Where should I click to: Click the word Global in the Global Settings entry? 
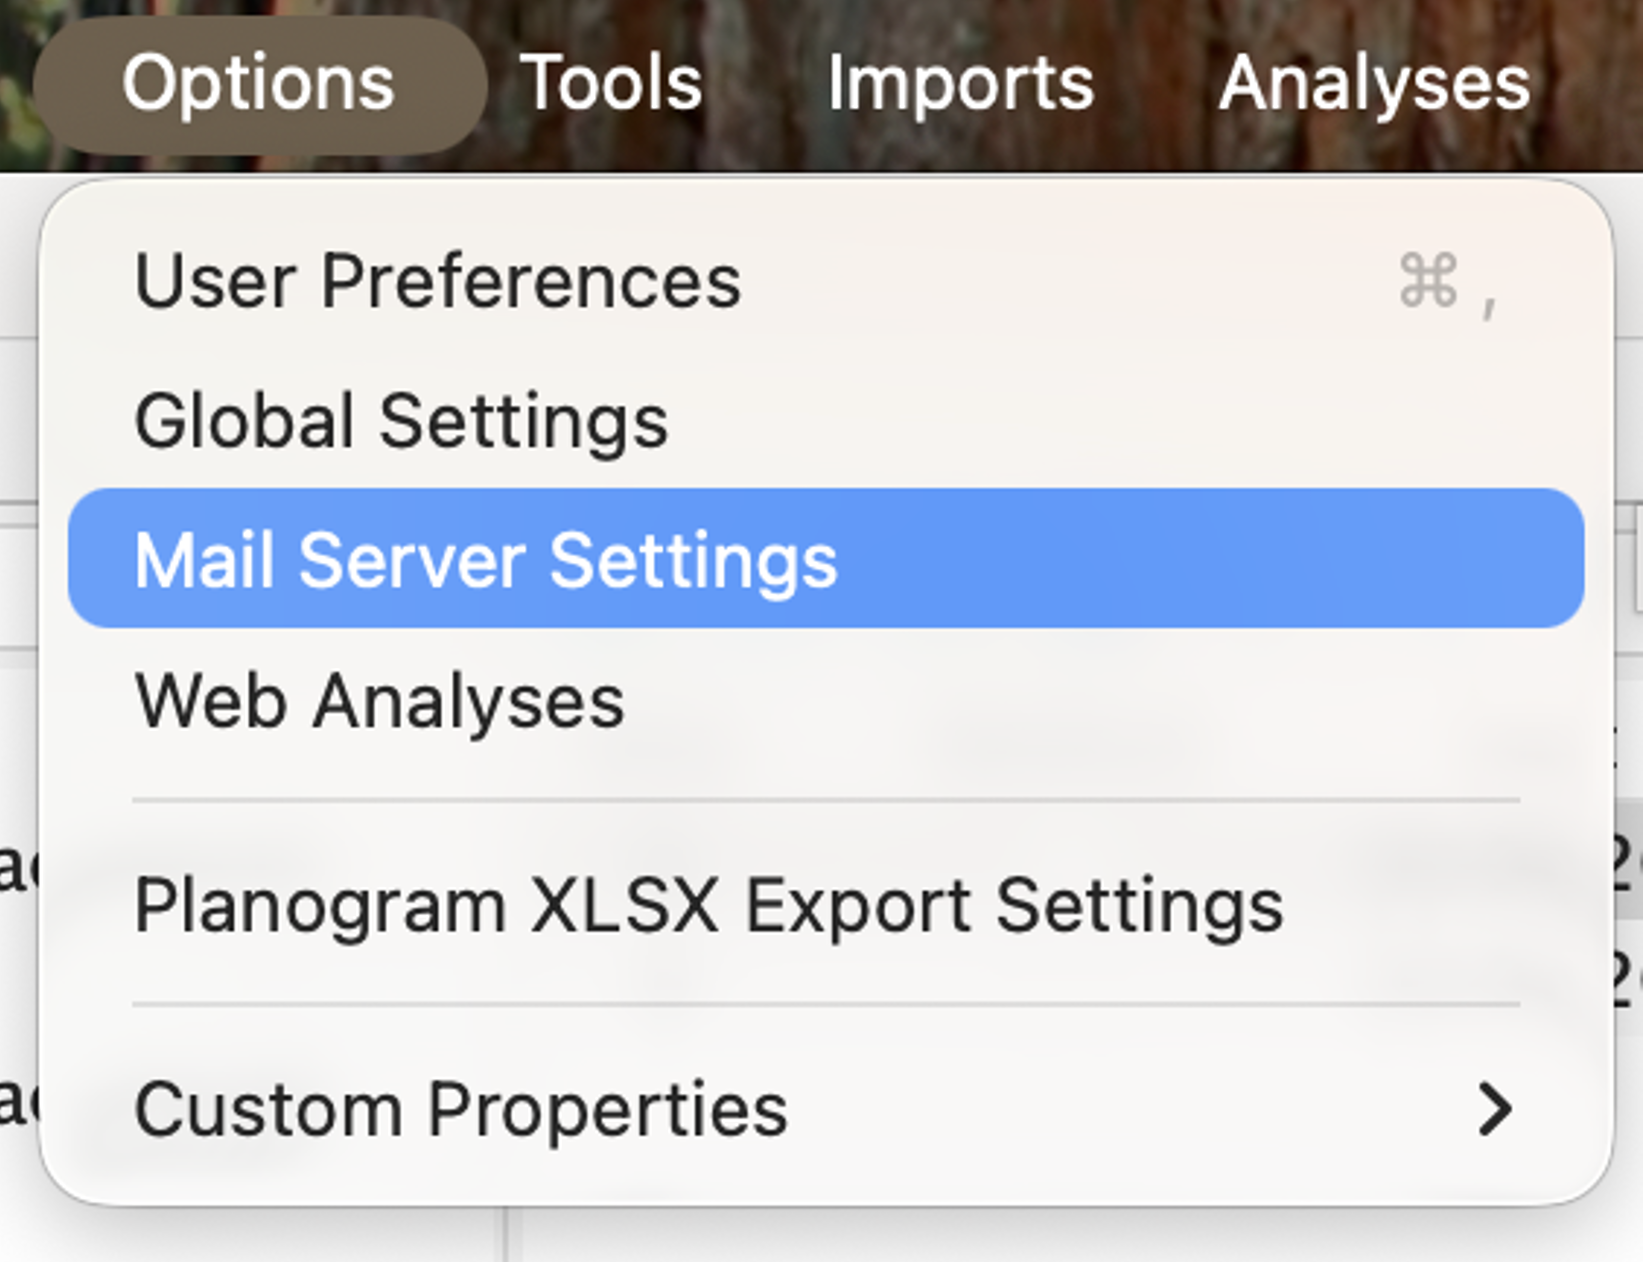point(244,421)
